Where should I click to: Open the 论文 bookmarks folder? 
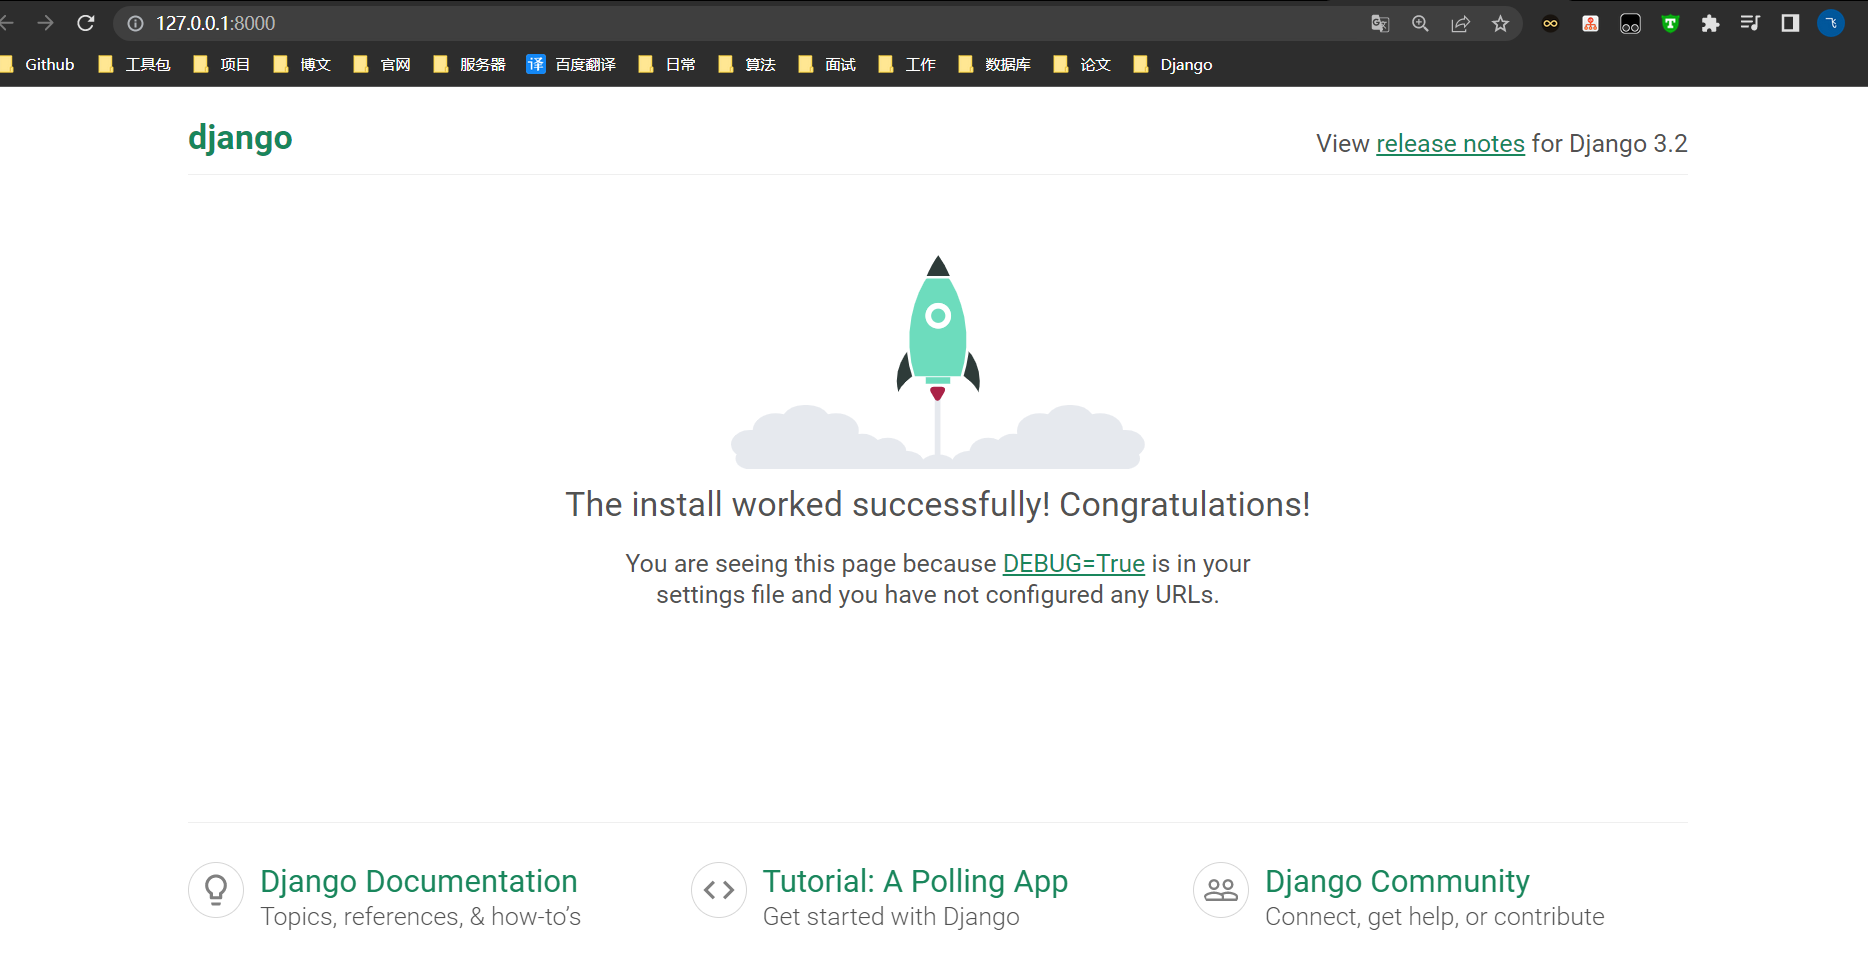pyautogui.click(x=1082, y=64)
